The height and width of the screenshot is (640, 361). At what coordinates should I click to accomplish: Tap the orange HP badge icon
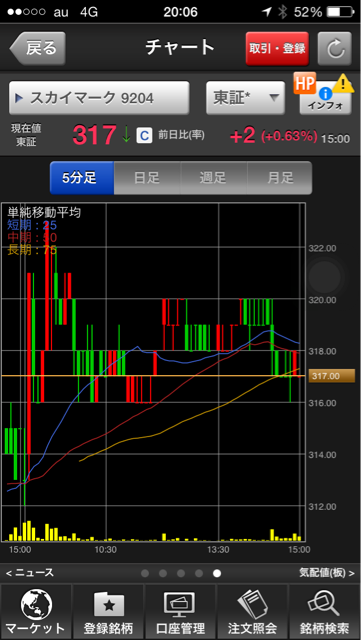point(305,83)
